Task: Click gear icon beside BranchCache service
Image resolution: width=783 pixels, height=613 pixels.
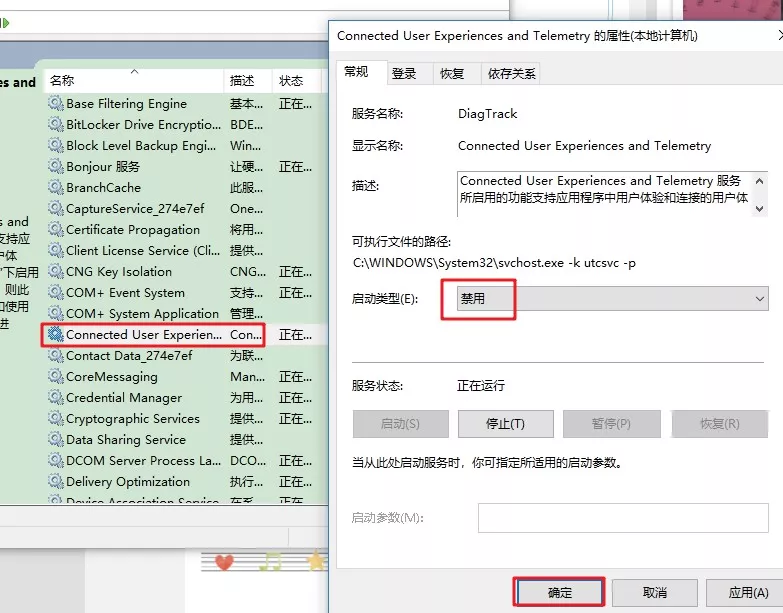Action: (56, 188)
